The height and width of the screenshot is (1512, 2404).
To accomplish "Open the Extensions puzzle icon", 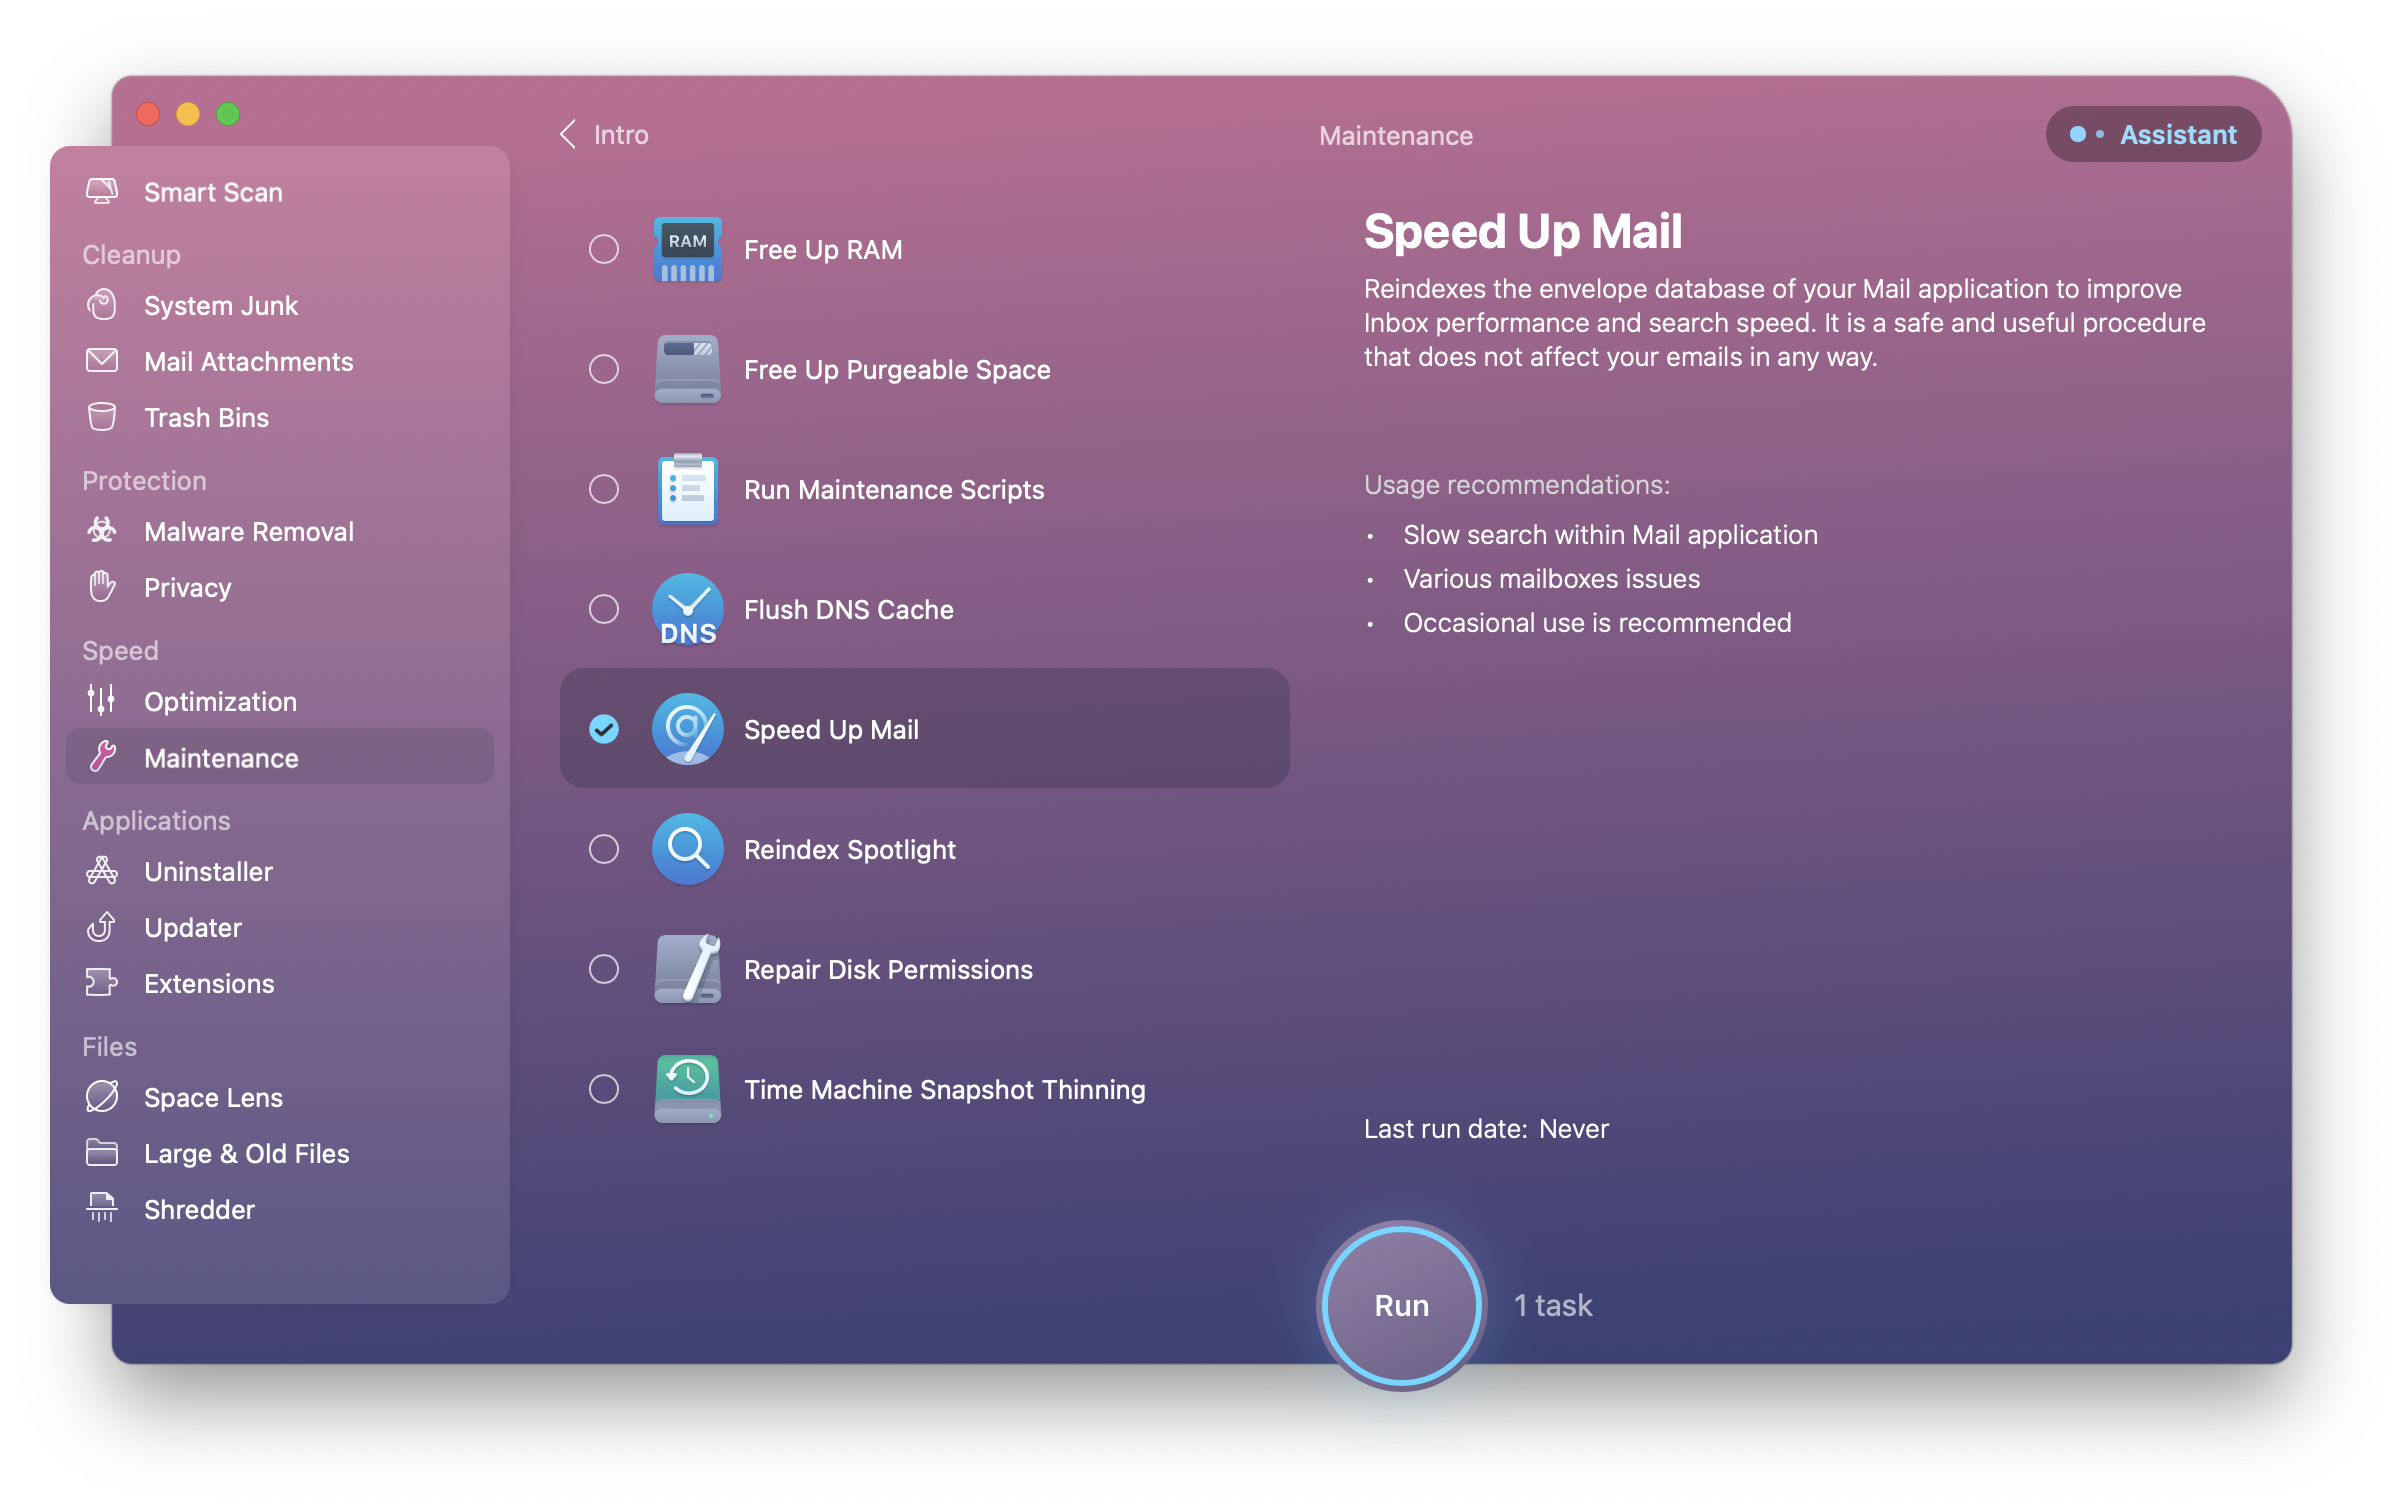I will tap(102, 983).
